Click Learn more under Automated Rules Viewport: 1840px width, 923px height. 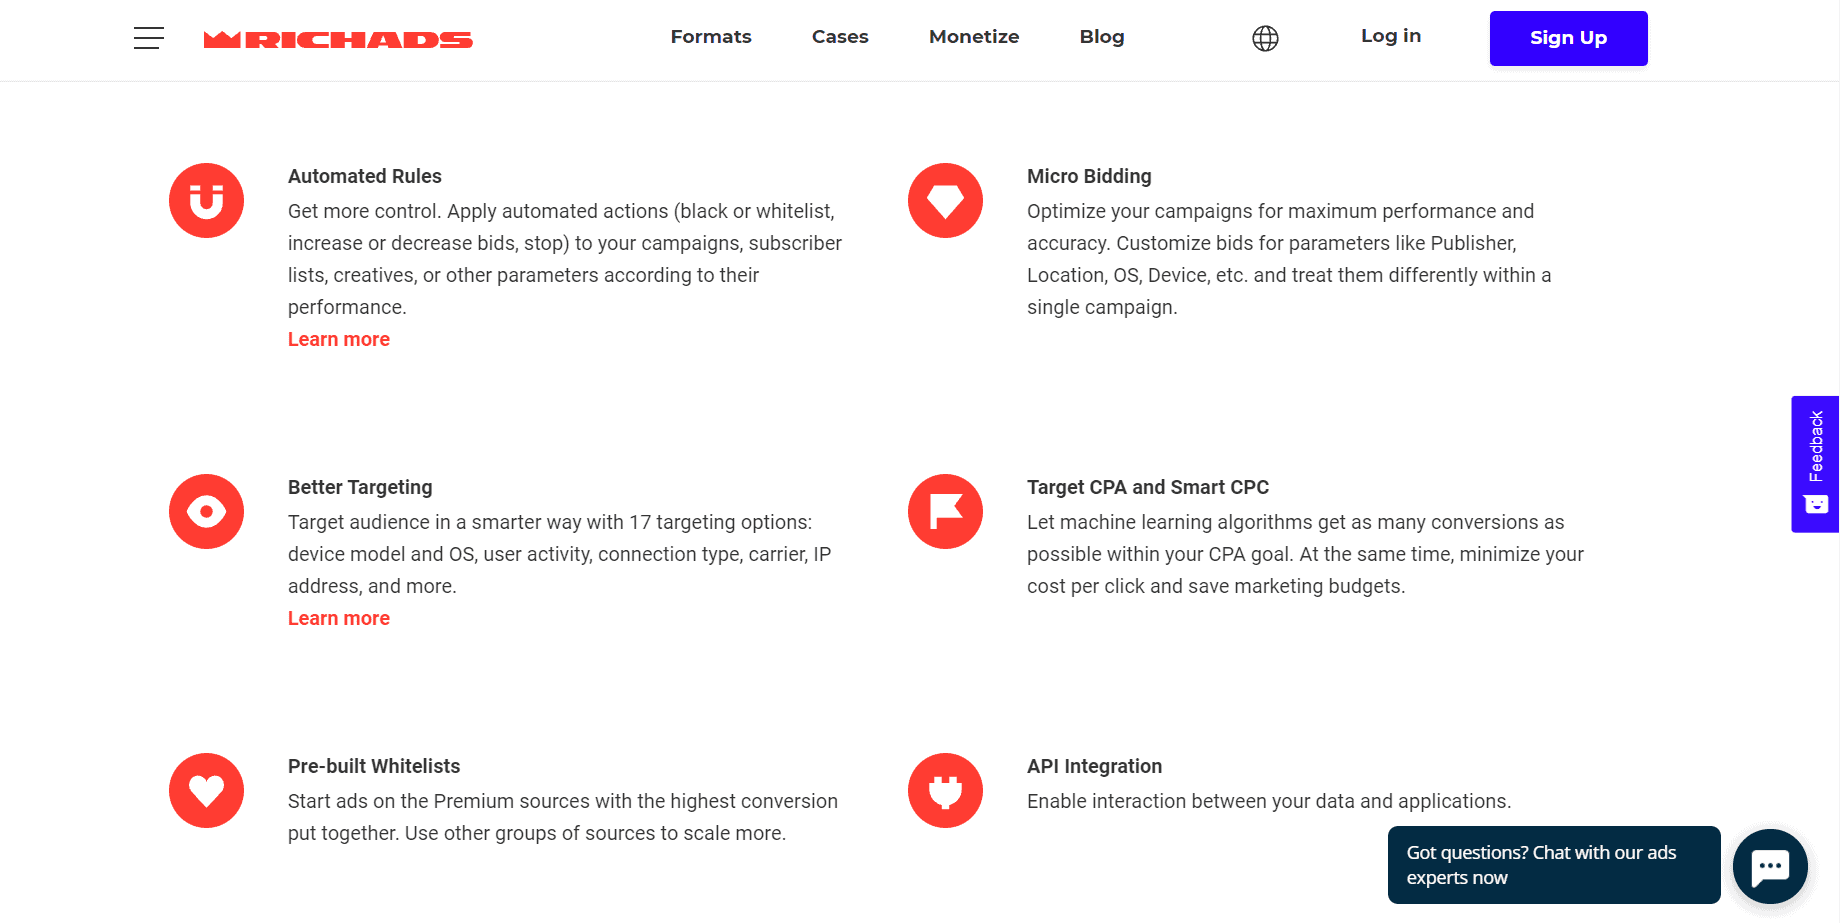[339, 340]
